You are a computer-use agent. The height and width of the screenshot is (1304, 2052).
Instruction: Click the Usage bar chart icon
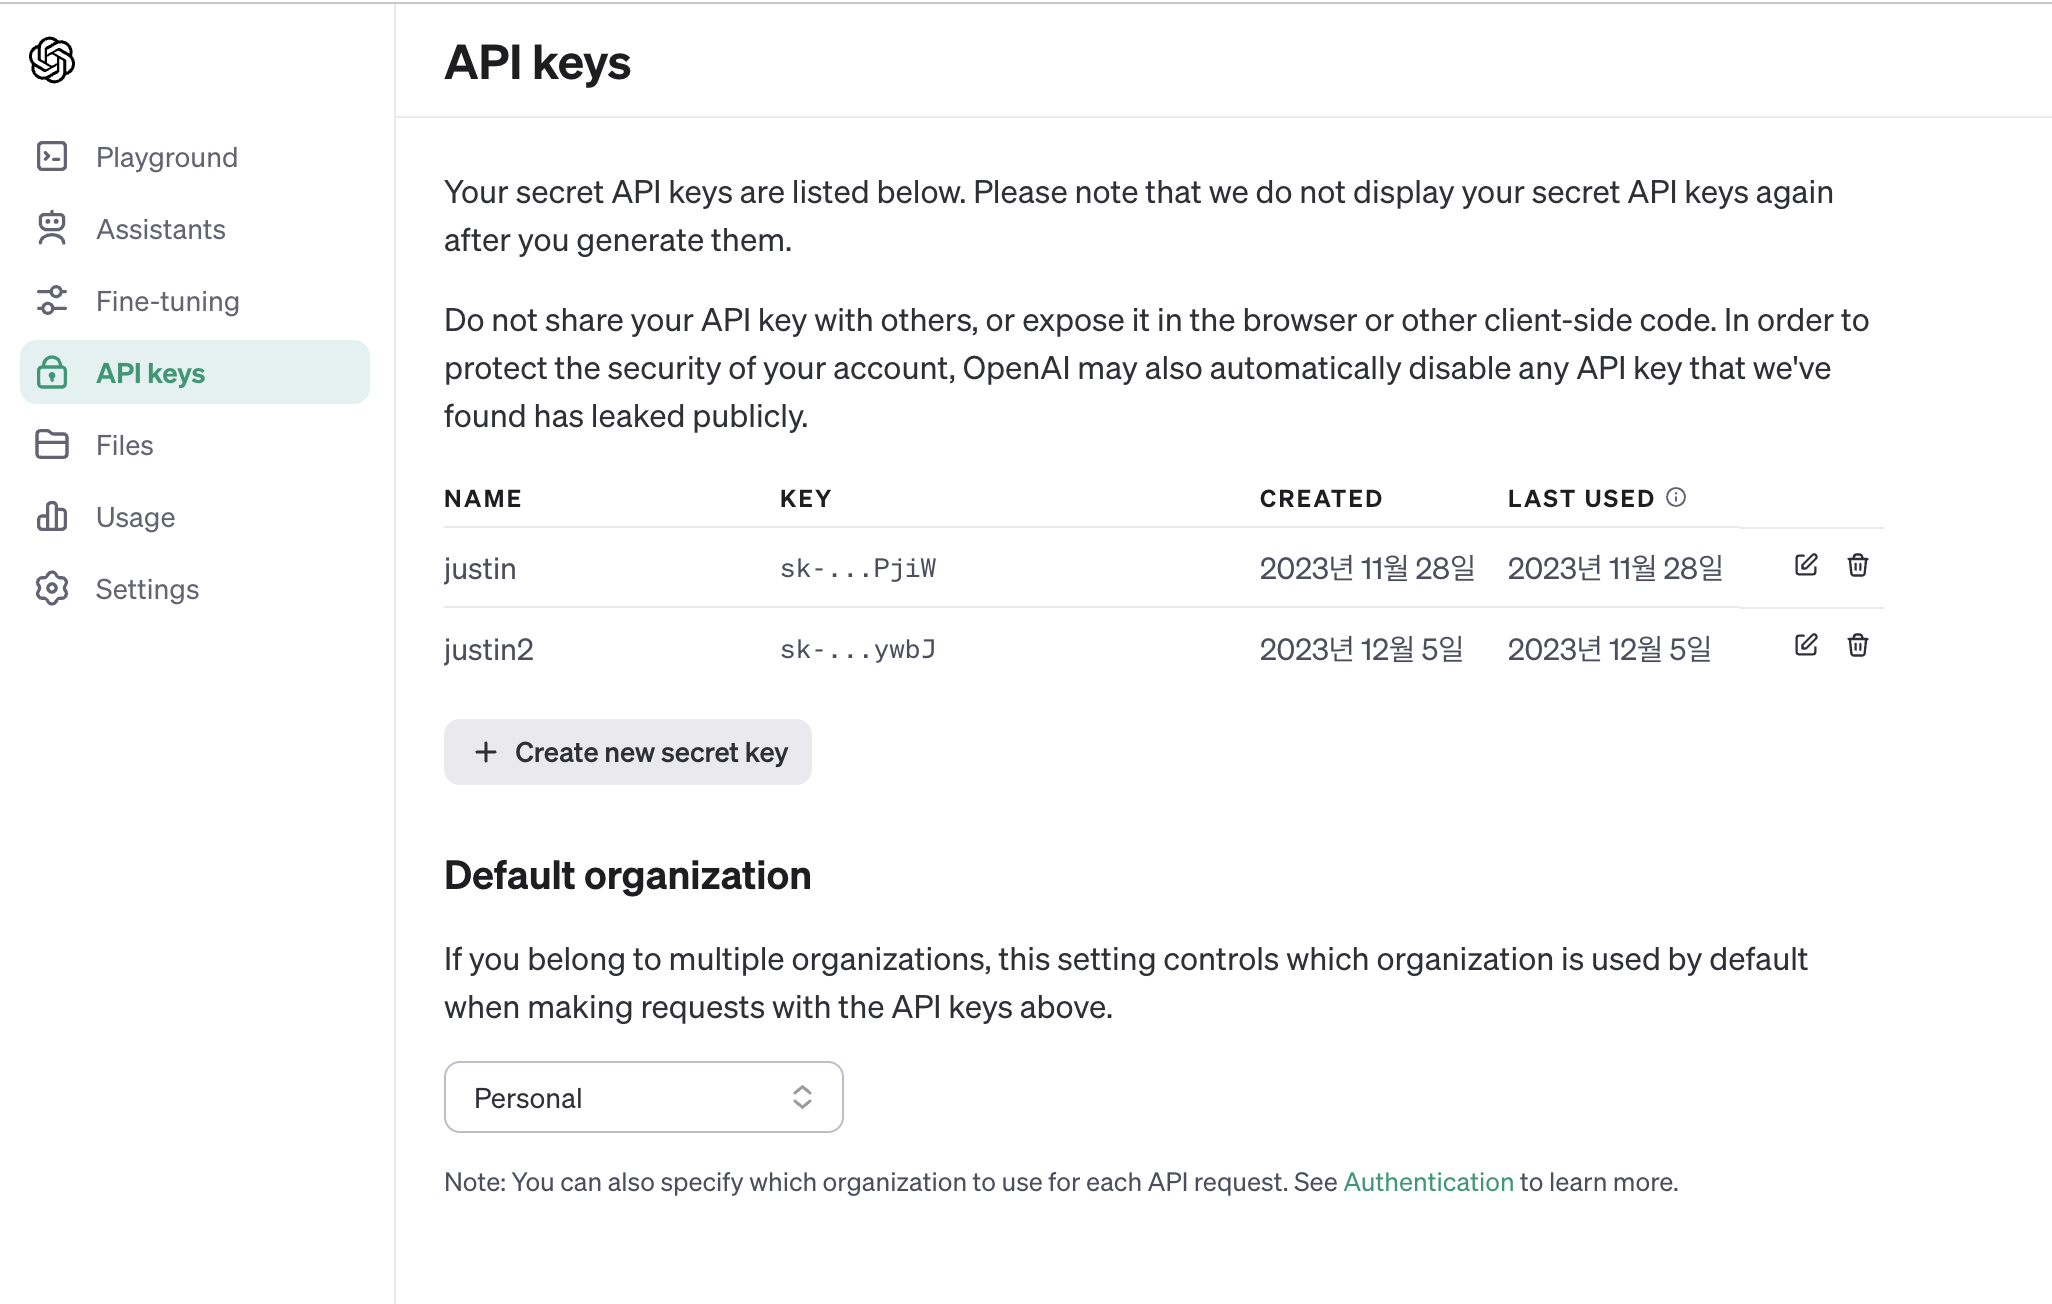(52, 517)
